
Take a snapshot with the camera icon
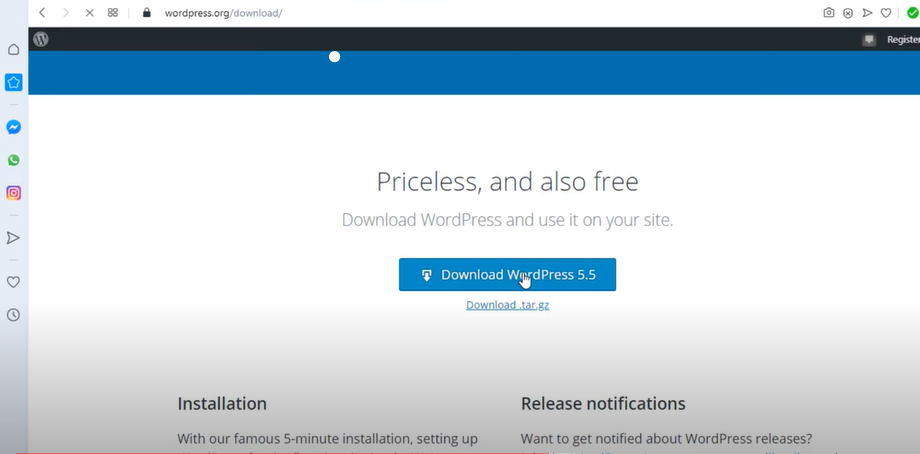[x=828, y=12]
